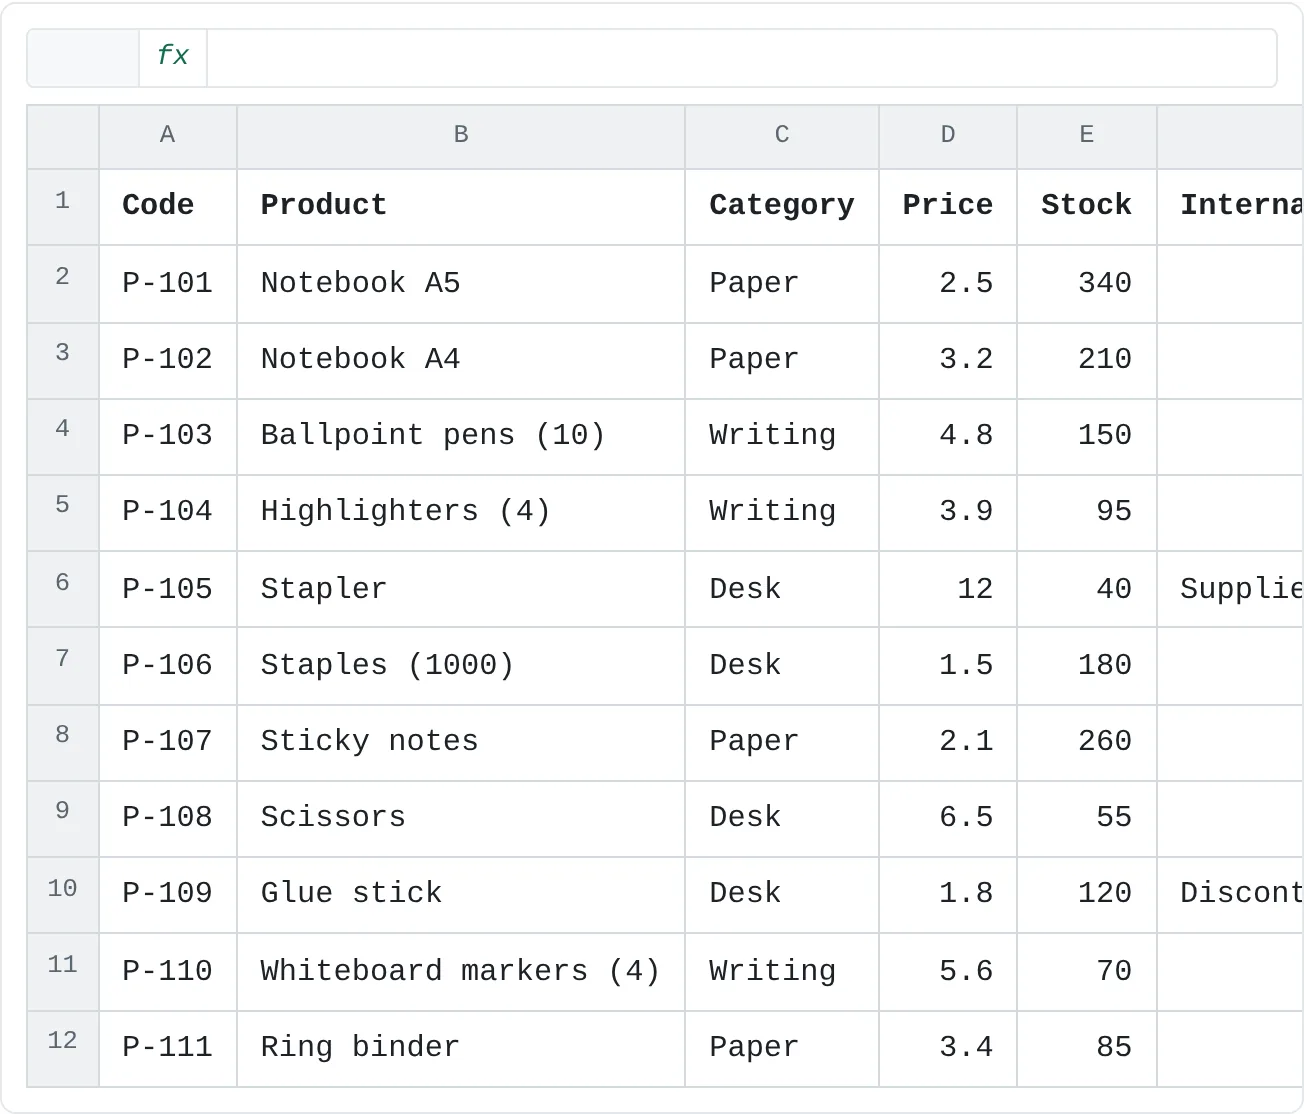The image size is (1304, 1114).
Task: Select column C header
Action: pos(782,137)
